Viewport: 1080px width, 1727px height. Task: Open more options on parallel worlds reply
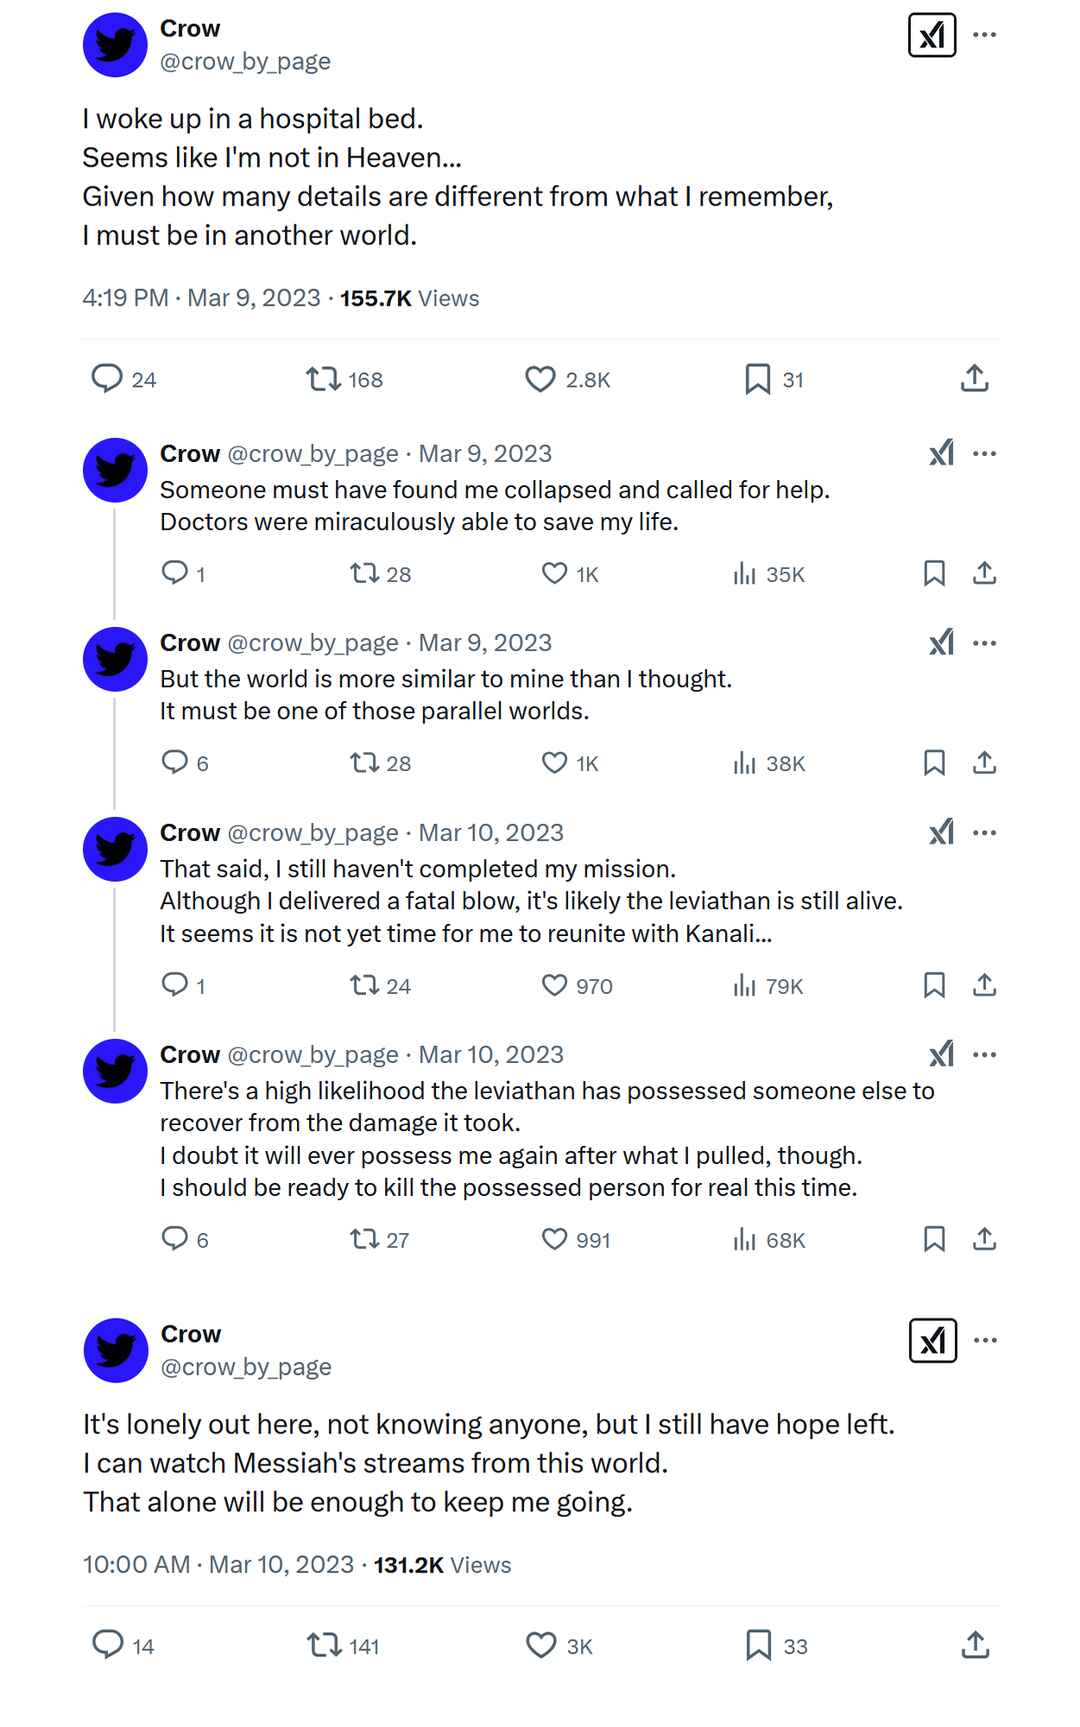985,643
